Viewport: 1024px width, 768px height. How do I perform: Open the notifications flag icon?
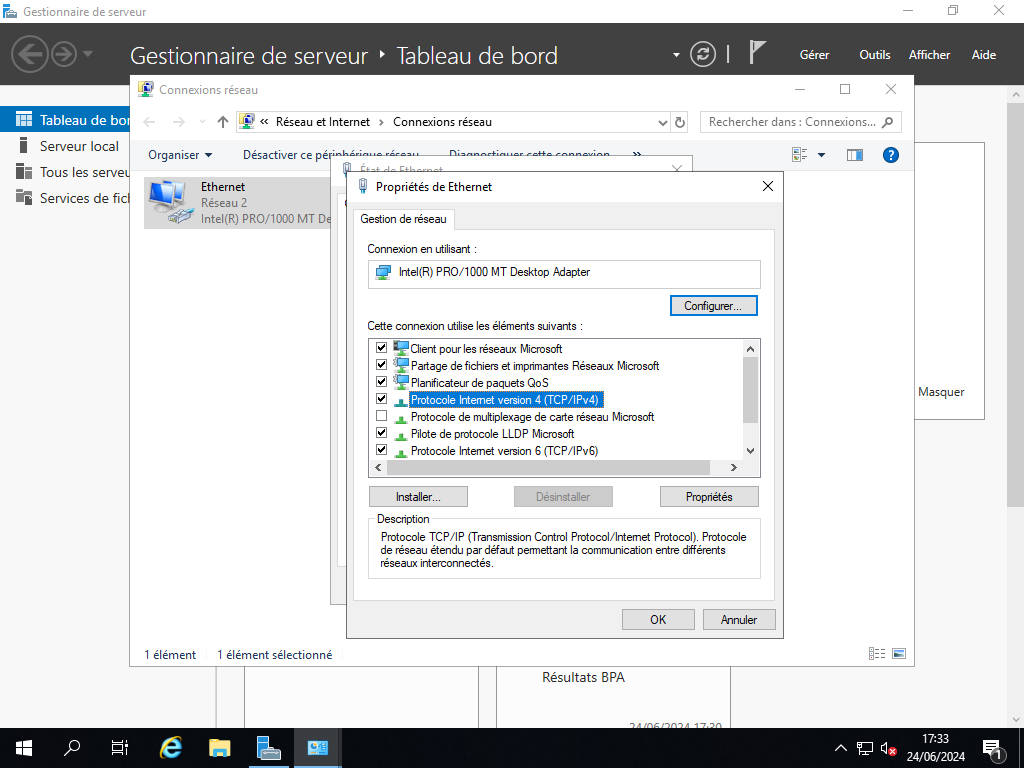pyautogui.click(x=757, y=54)
